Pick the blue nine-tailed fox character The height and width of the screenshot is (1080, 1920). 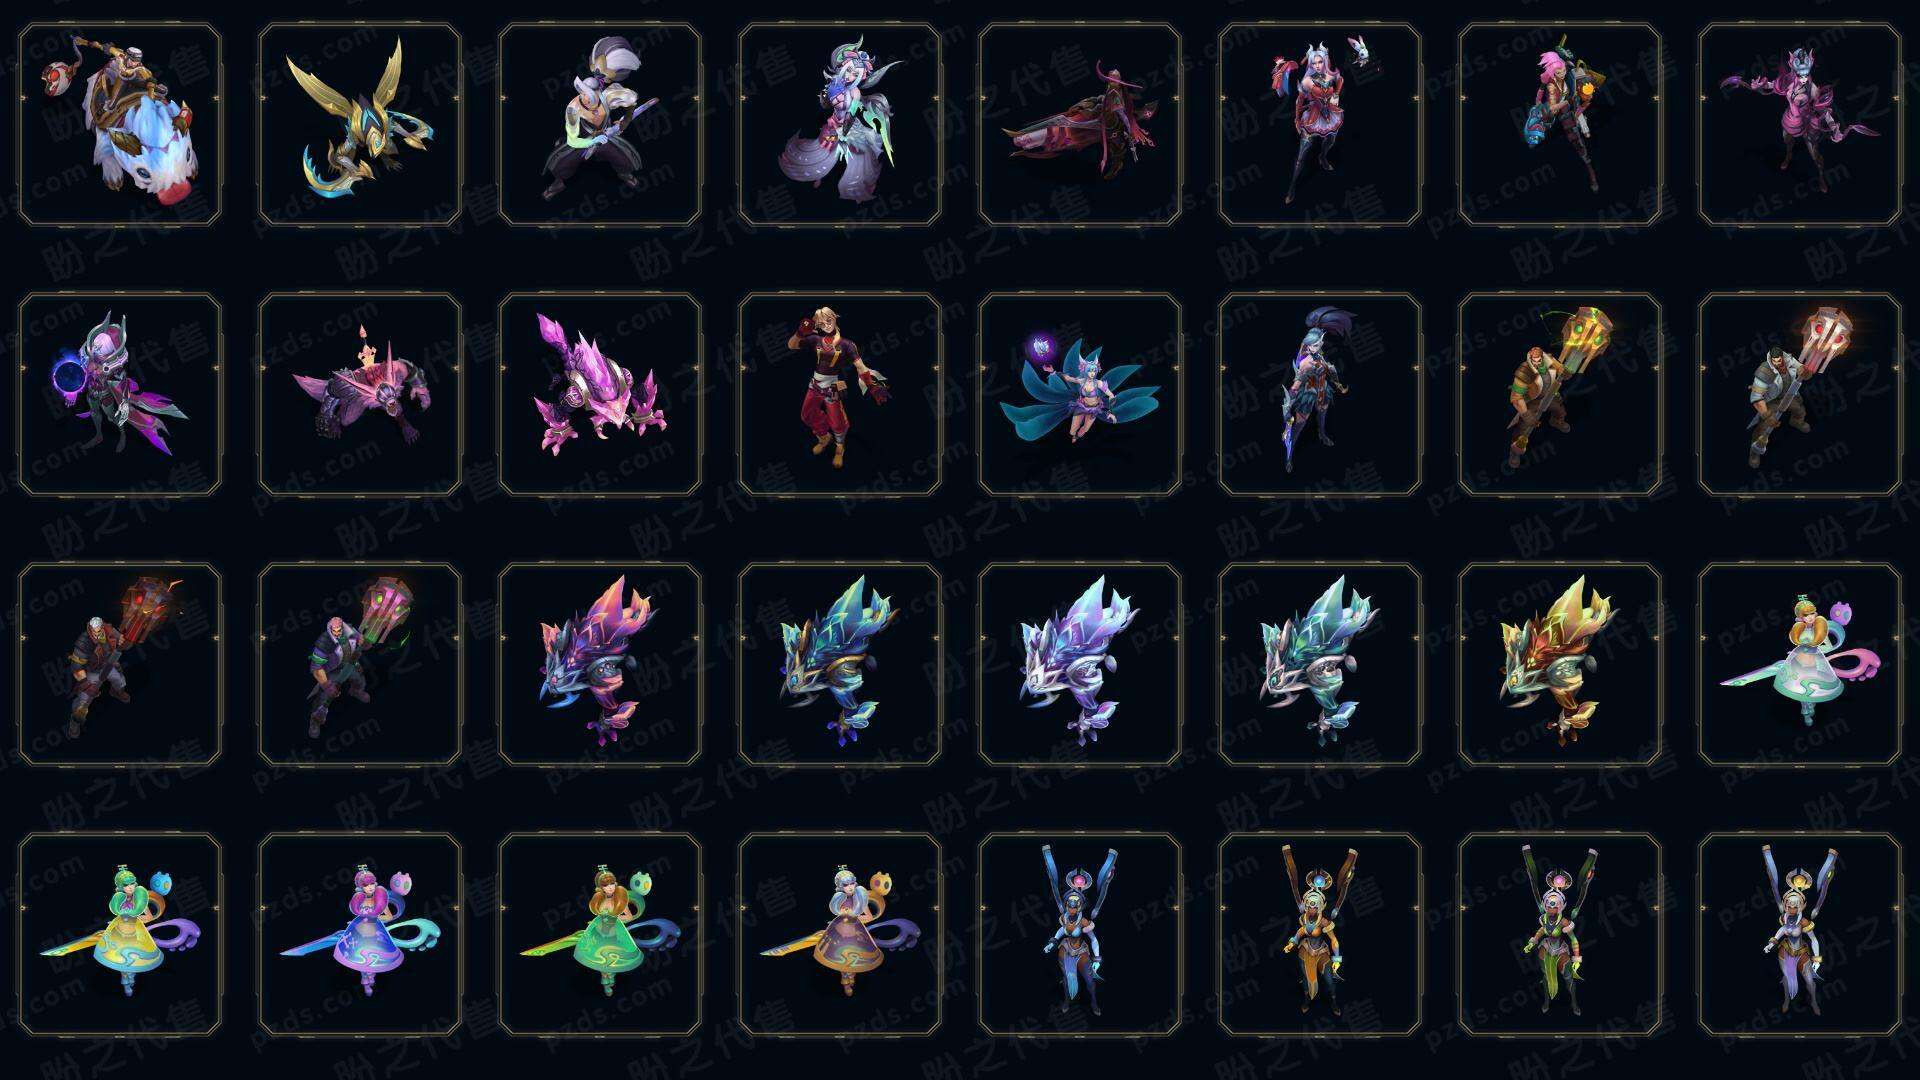(1080, 394)
